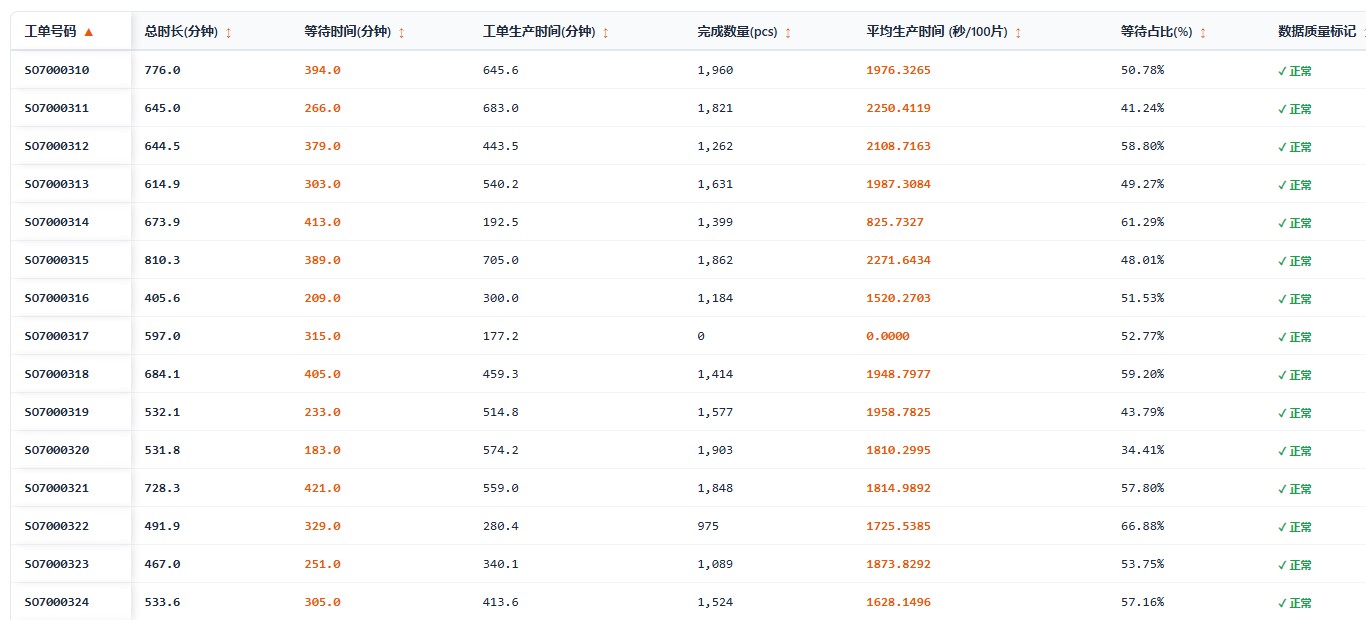The width and height of the screenshot is (1366, 620).
Task: Click the 数据质量标记 column header label
Action: (x=1317, y=32)
